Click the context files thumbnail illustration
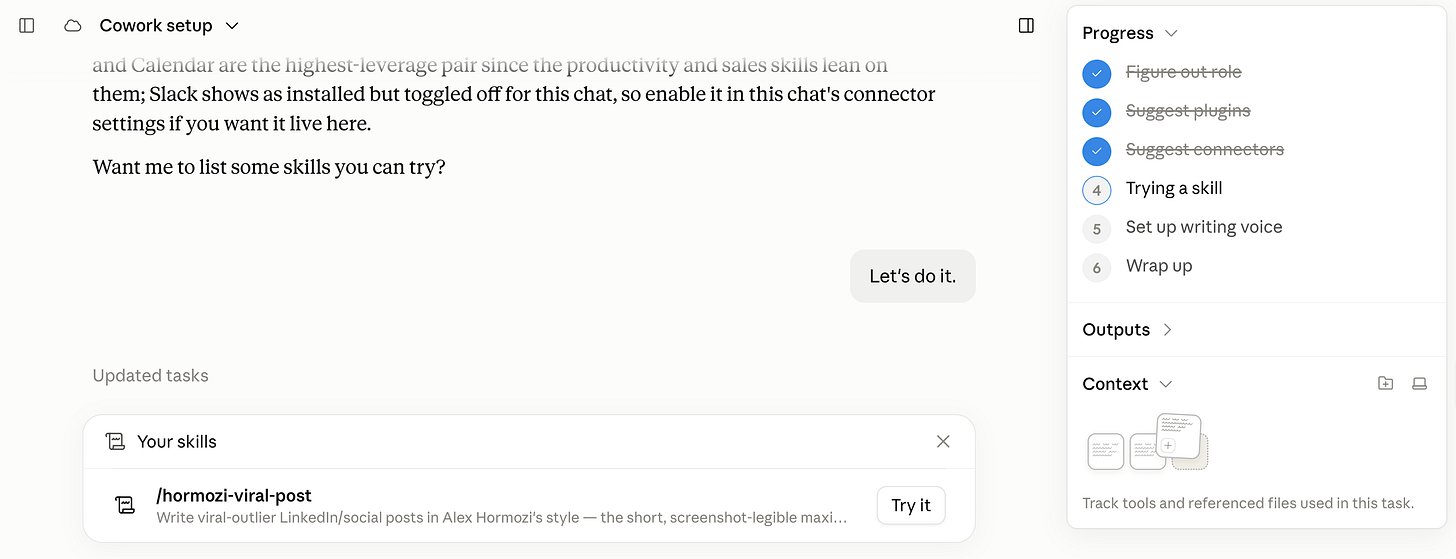Screen dimensions: 1456x559 click(x=1148, y=443)
